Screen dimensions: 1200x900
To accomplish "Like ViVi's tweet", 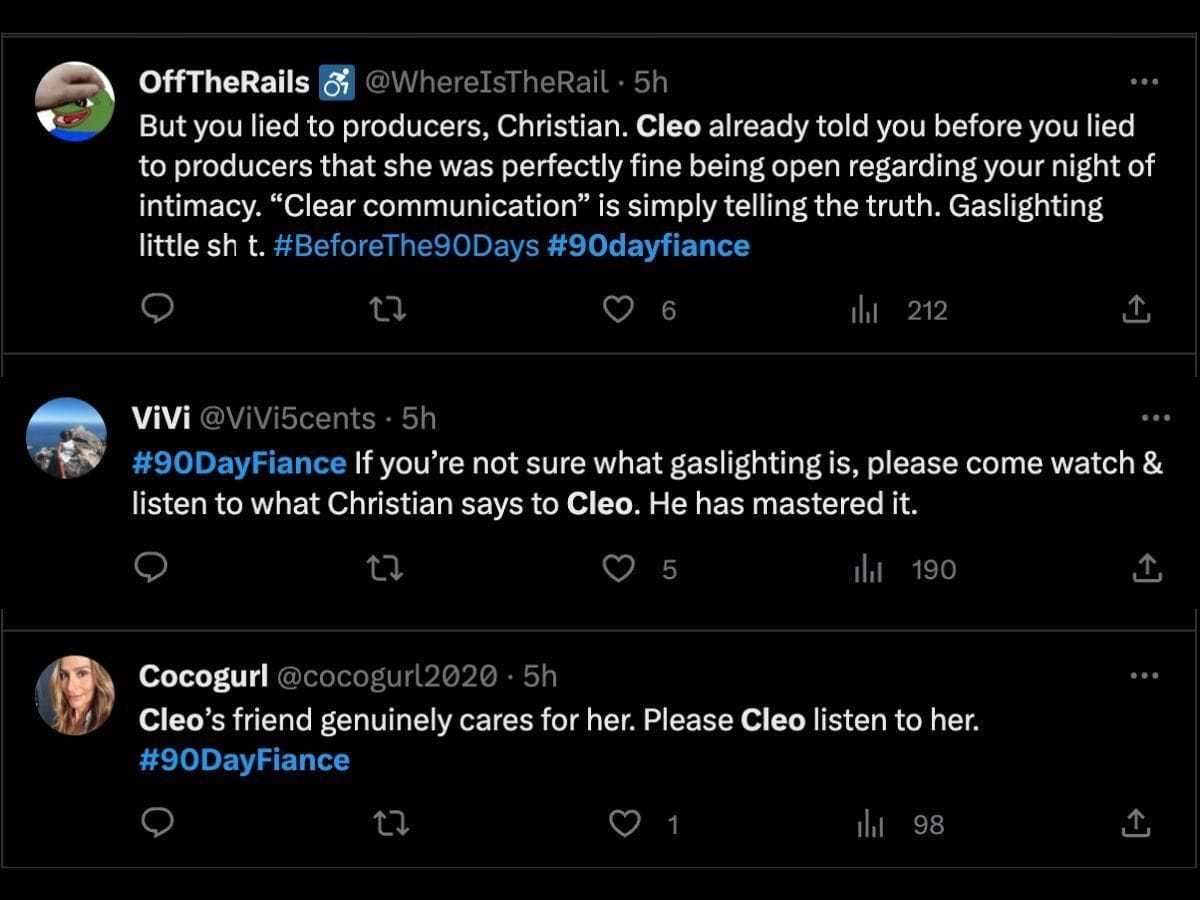I will click(x=619, y=569).
